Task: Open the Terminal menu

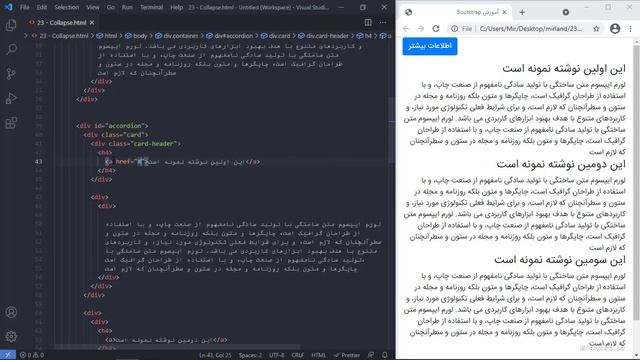Action: click(151, 7)
